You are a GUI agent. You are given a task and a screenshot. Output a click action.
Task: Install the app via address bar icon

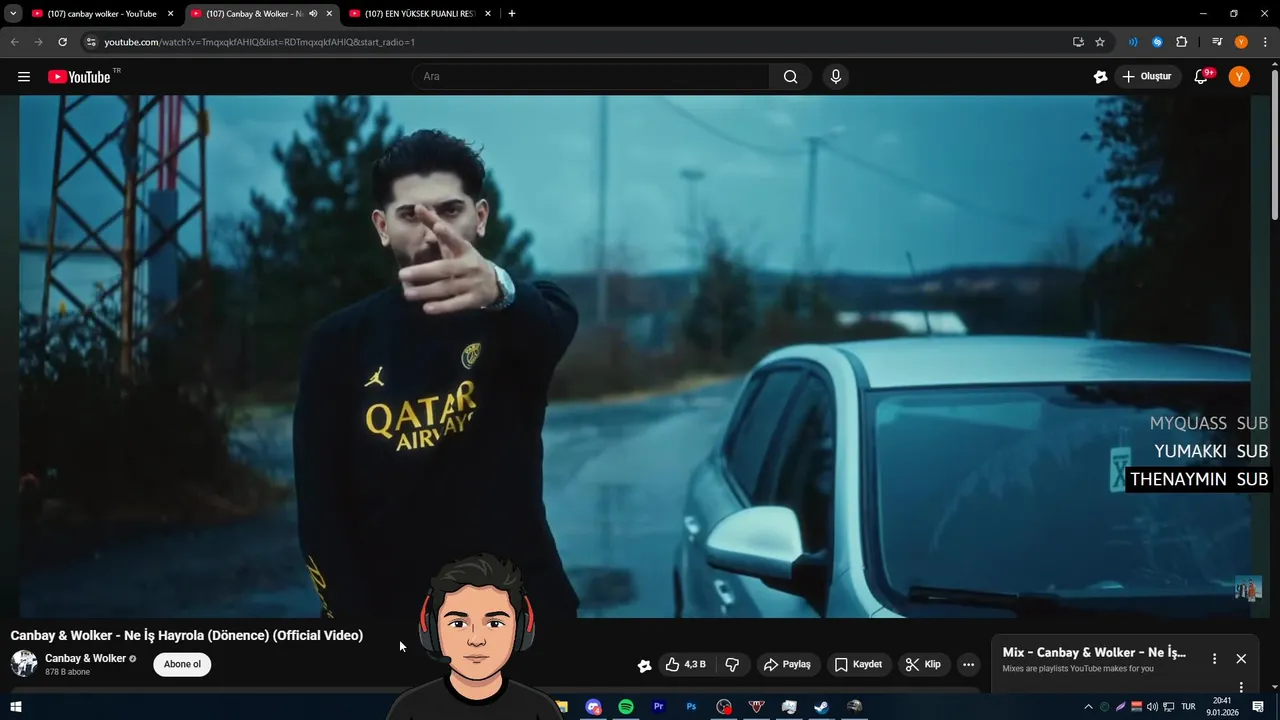[x=1078, y=42]
